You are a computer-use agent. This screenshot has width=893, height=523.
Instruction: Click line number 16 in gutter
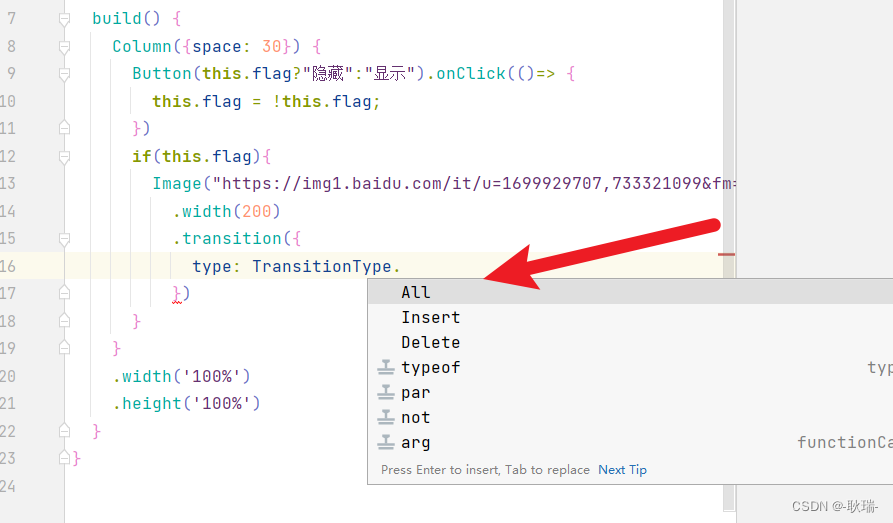pyautogui.click(x=8, y=266)
